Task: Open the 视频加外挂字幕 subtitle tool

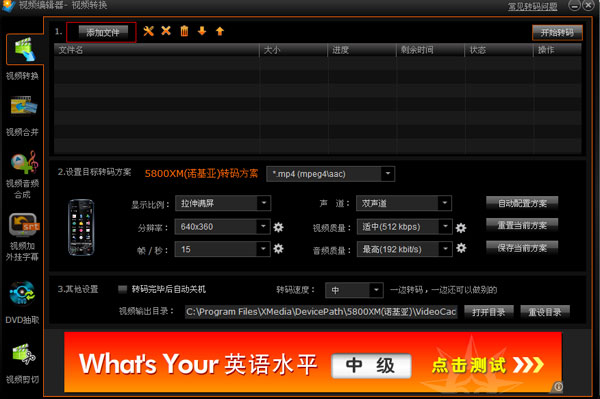Action: point(23,237)
